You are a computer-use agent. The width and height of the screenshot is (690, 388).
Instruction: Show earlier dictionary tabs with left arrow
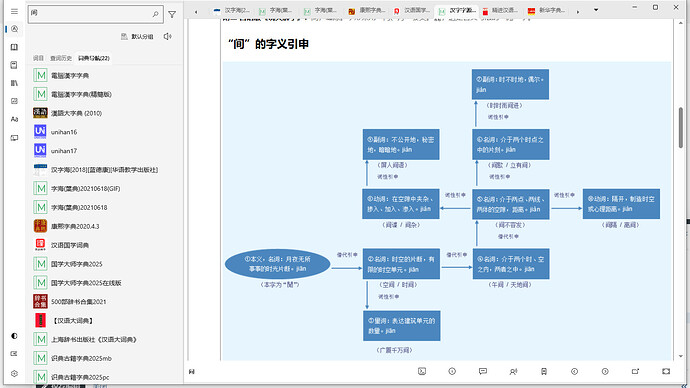(x=196, y=12)
